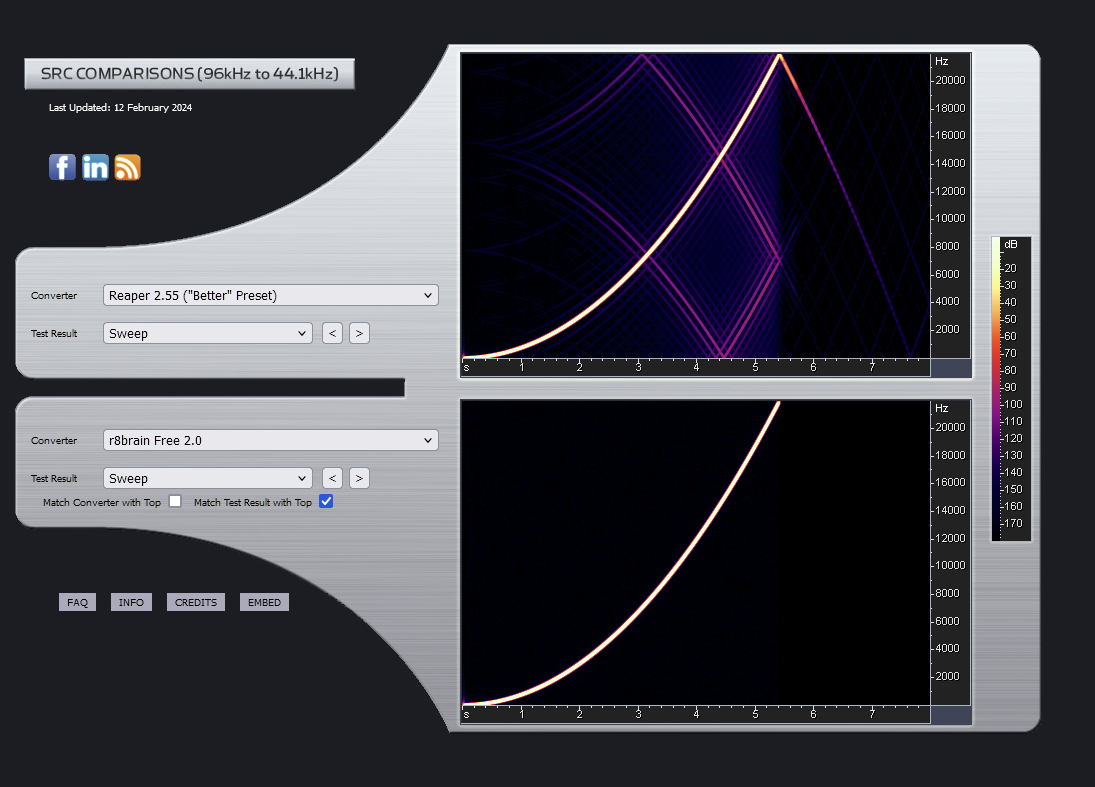Disable Match Test Result with Top checkbox
The image size is (1095, 787).
(326, 501)
